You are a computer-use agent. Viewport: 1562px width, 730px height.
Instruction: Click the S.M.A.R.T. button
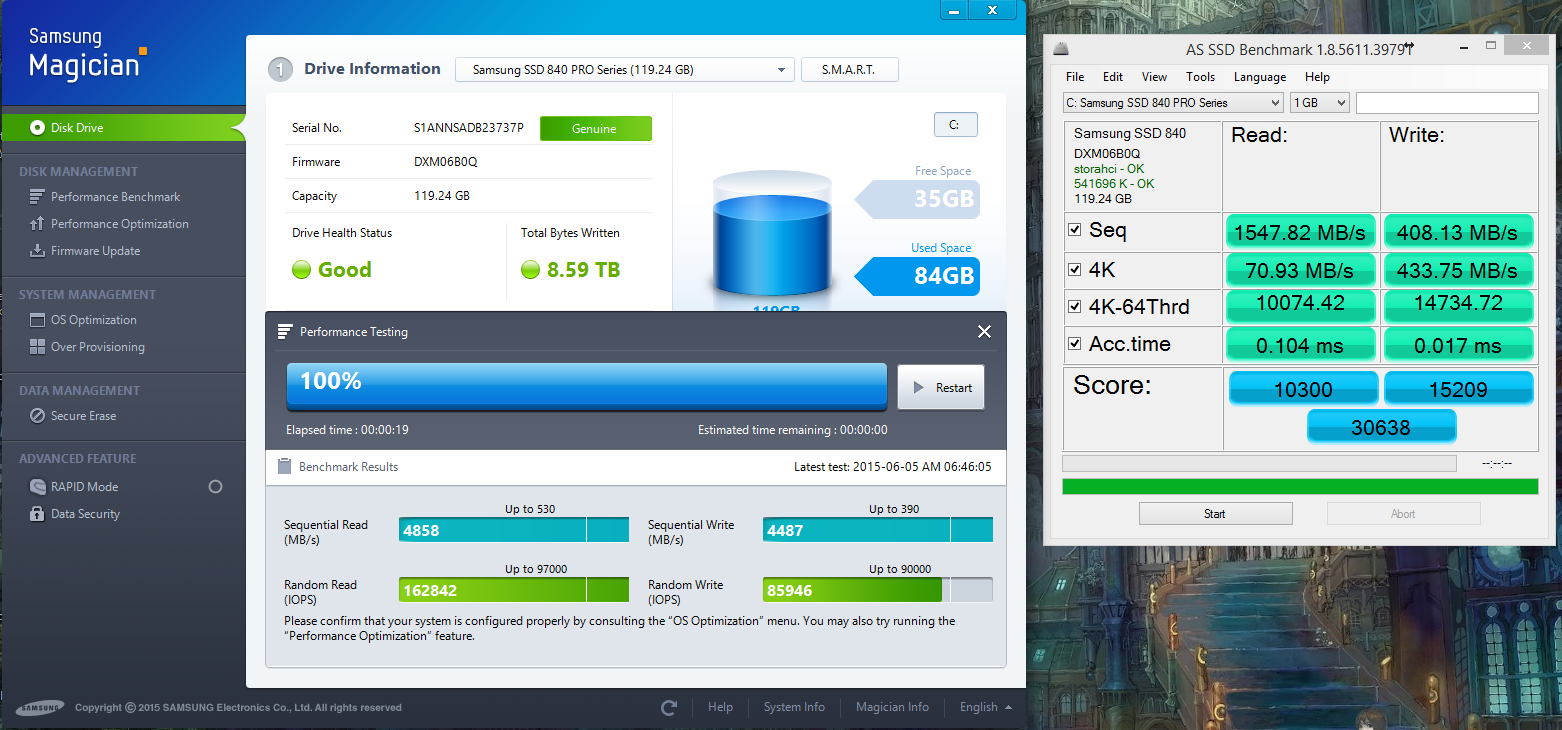(x=849, y=70)
